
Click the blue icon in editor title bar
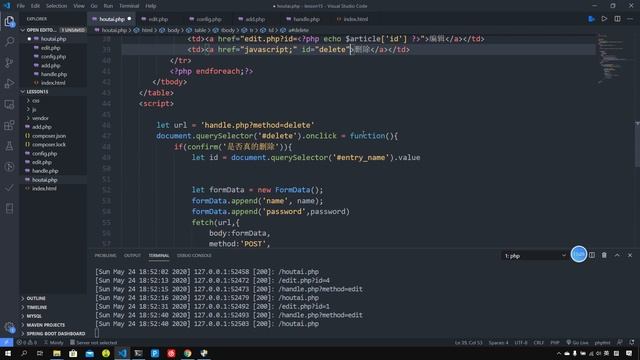(591, 19)
